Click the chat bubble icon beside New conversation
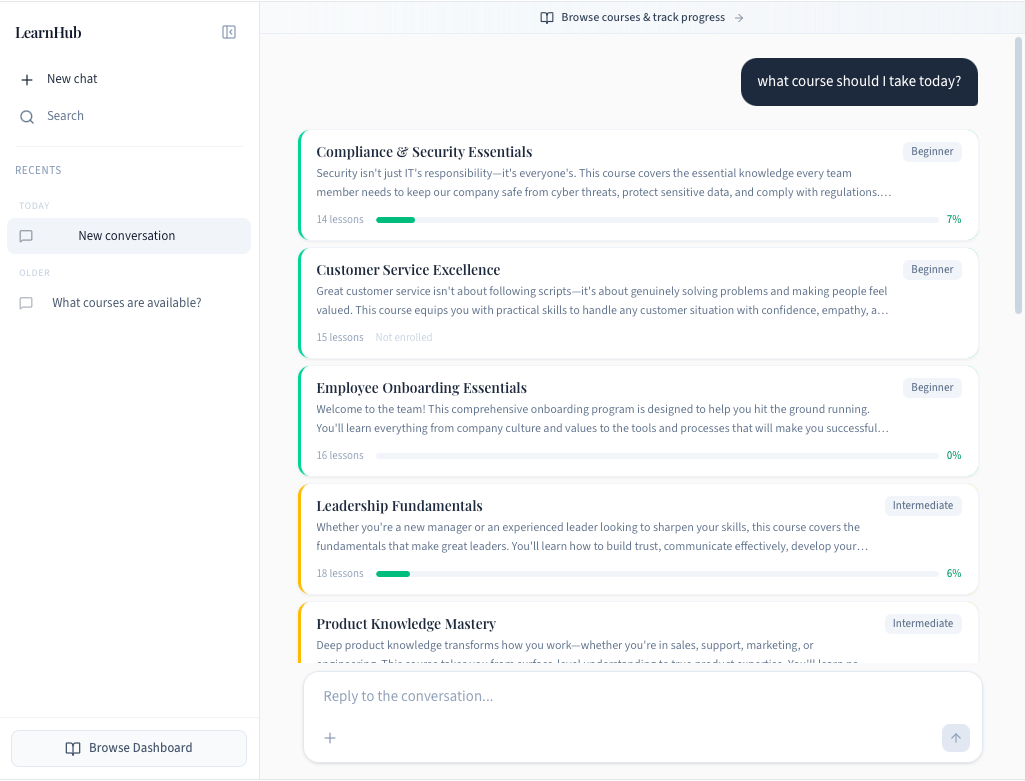 pos(26,235)
